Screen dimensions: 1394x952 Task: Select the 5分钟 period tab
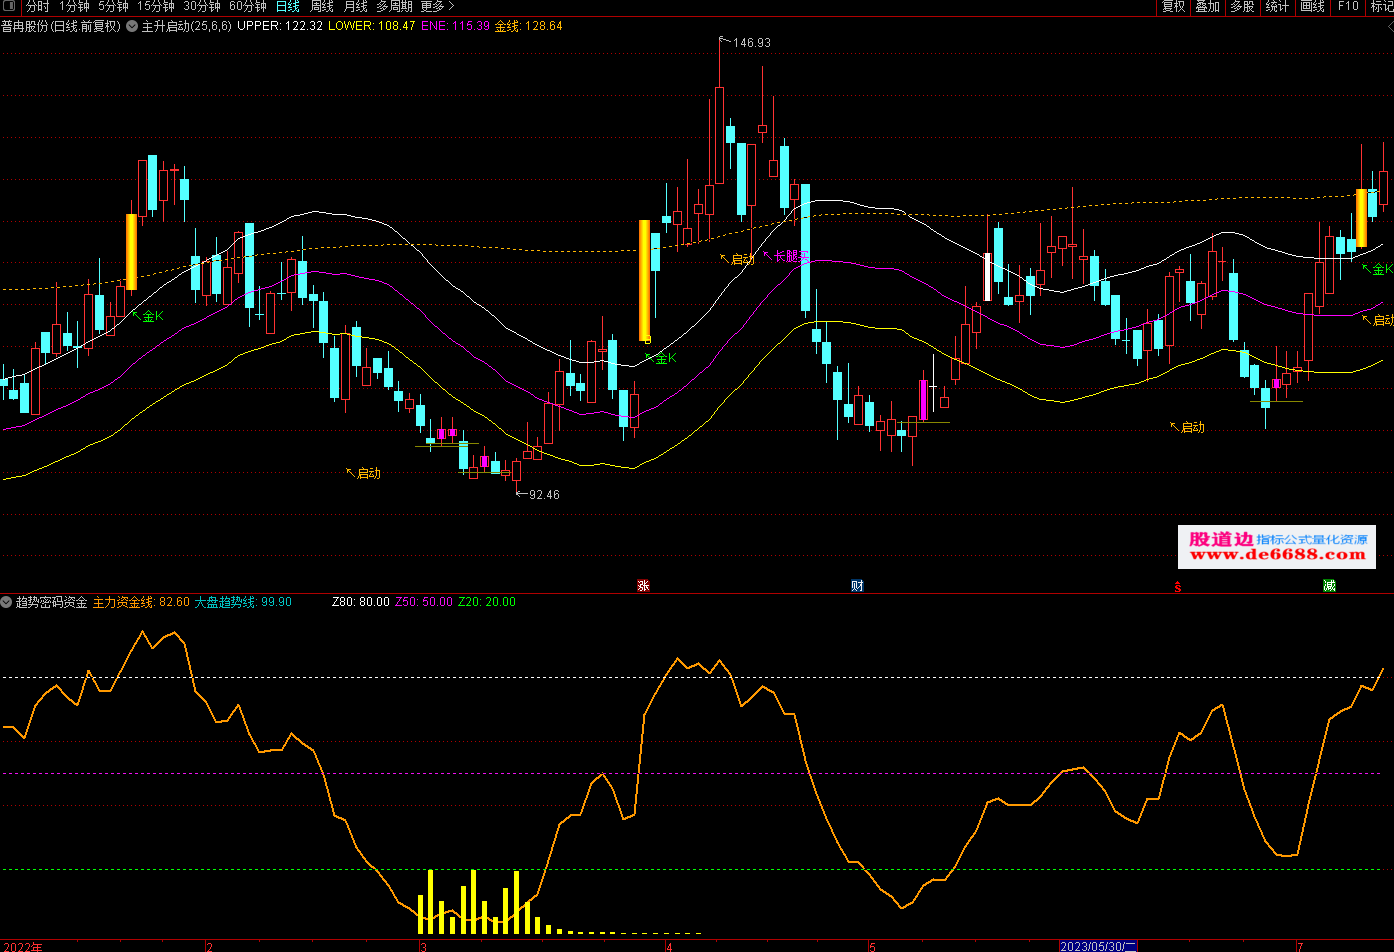click(x=113, y=7)
